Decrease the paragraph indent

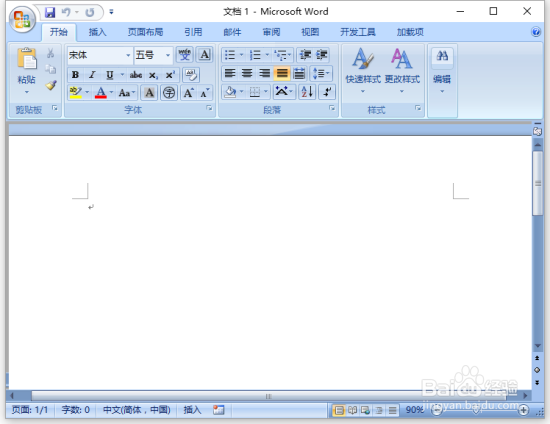(x=305, y=55)
